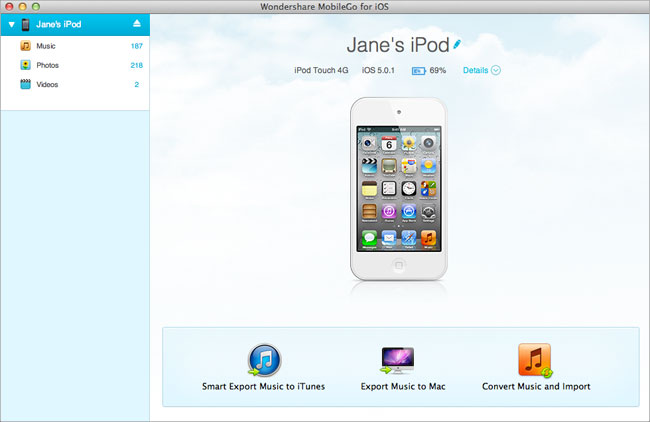Open the Details link

(475, 70)
